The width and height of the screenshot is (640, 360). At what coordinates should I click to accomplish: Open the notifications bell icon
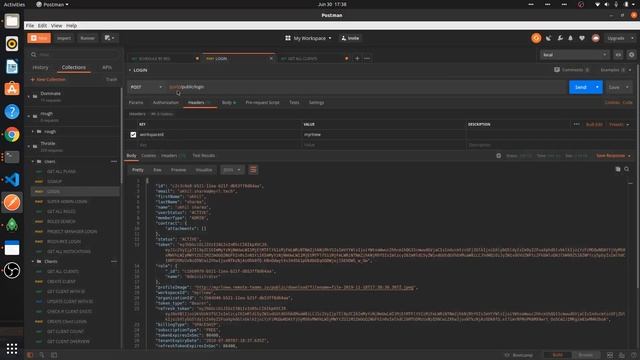pos(571,38)
